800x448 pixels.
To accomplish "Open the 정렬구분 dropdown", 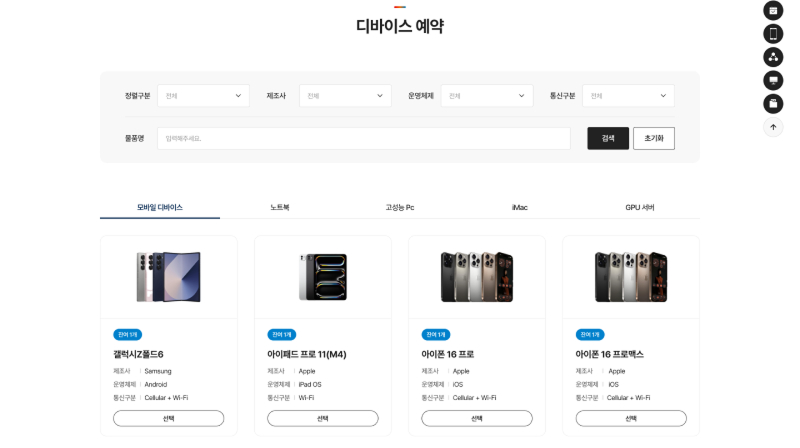I will click(x=203, y=96).
